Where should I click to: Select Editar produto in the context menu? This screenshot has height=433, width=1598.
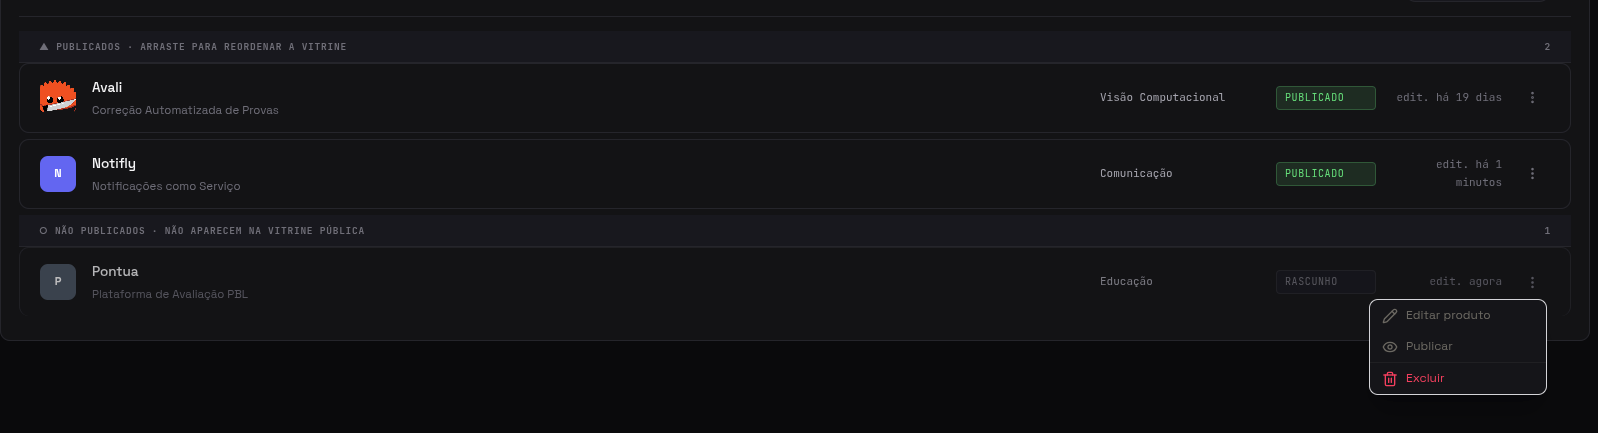pyautogui.click(x=1458, y=316)
